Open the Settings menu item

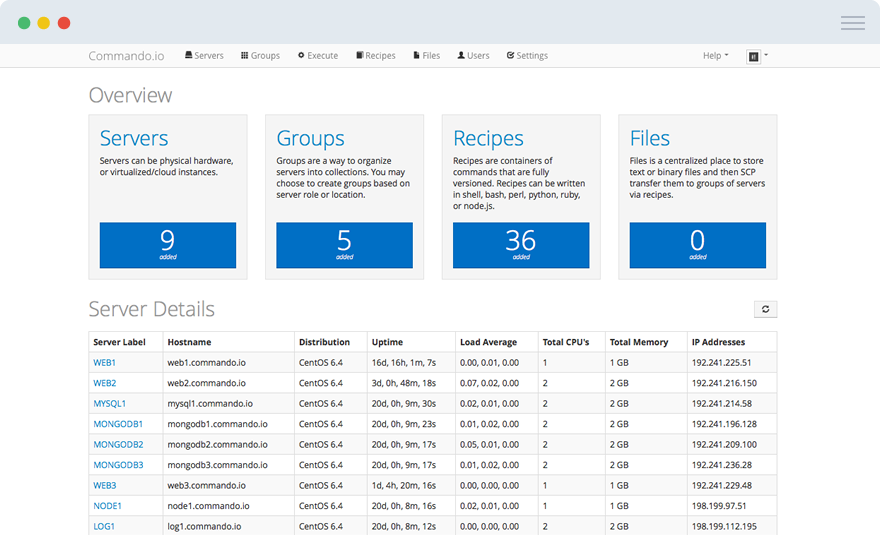(x=527, y=56)
